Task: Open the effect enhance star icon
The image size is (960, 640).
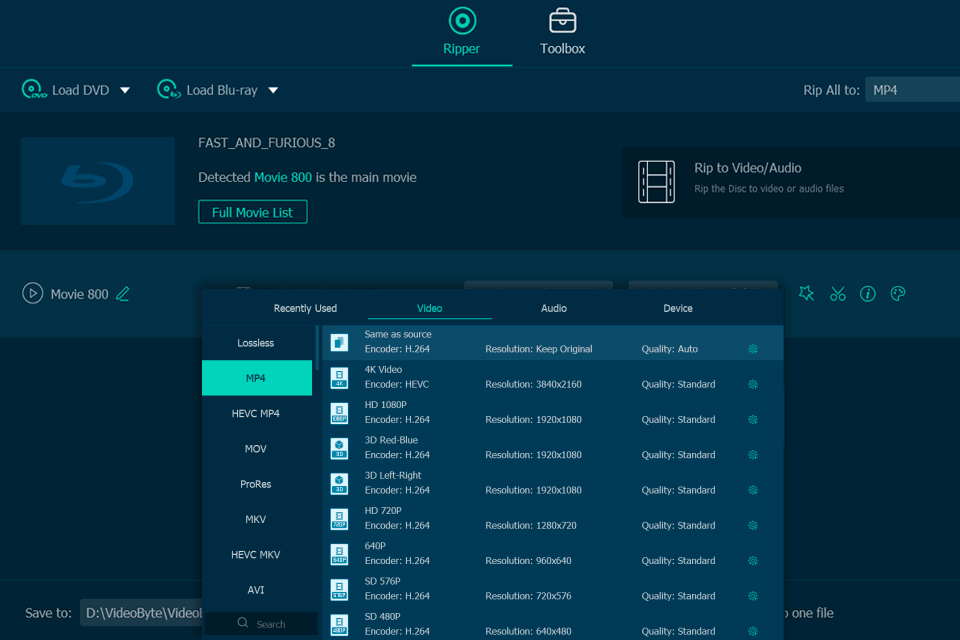Action: pos(806,294)
